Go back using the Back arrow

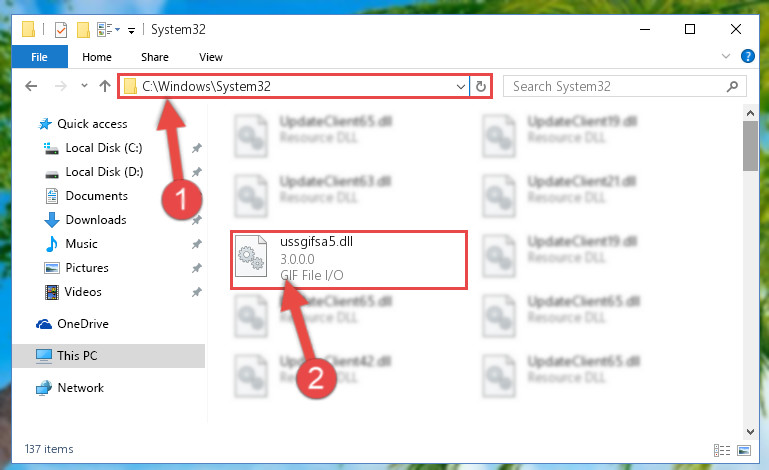point(31,86)
